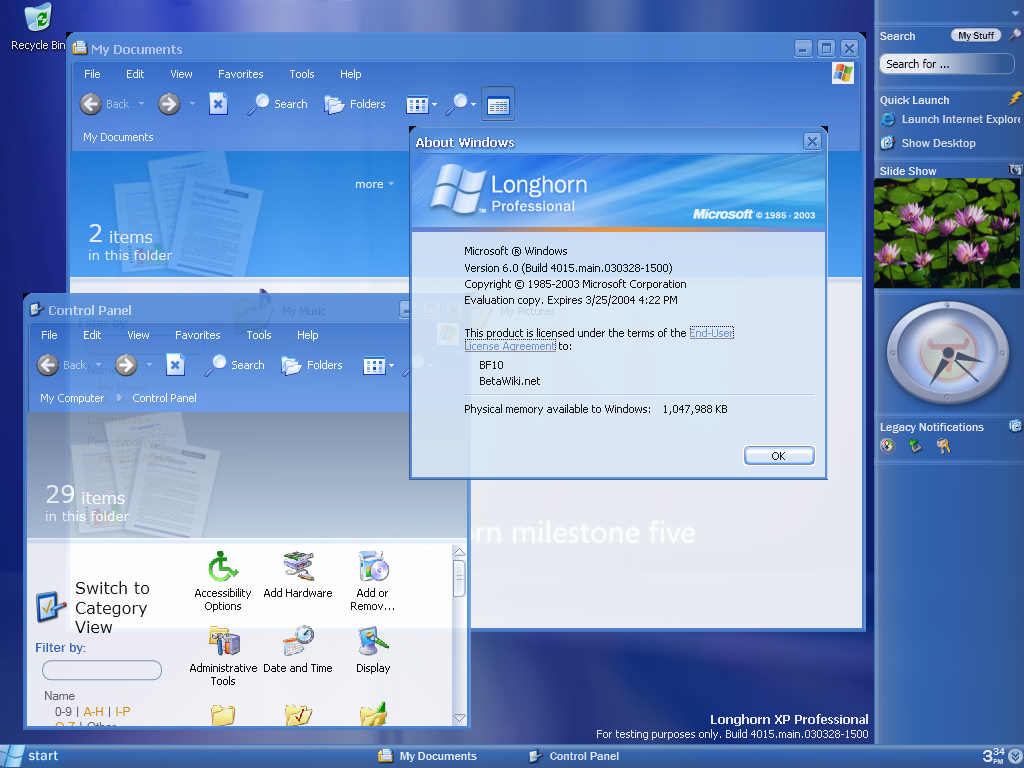Filter items by the A-H link

coord(93,712)
